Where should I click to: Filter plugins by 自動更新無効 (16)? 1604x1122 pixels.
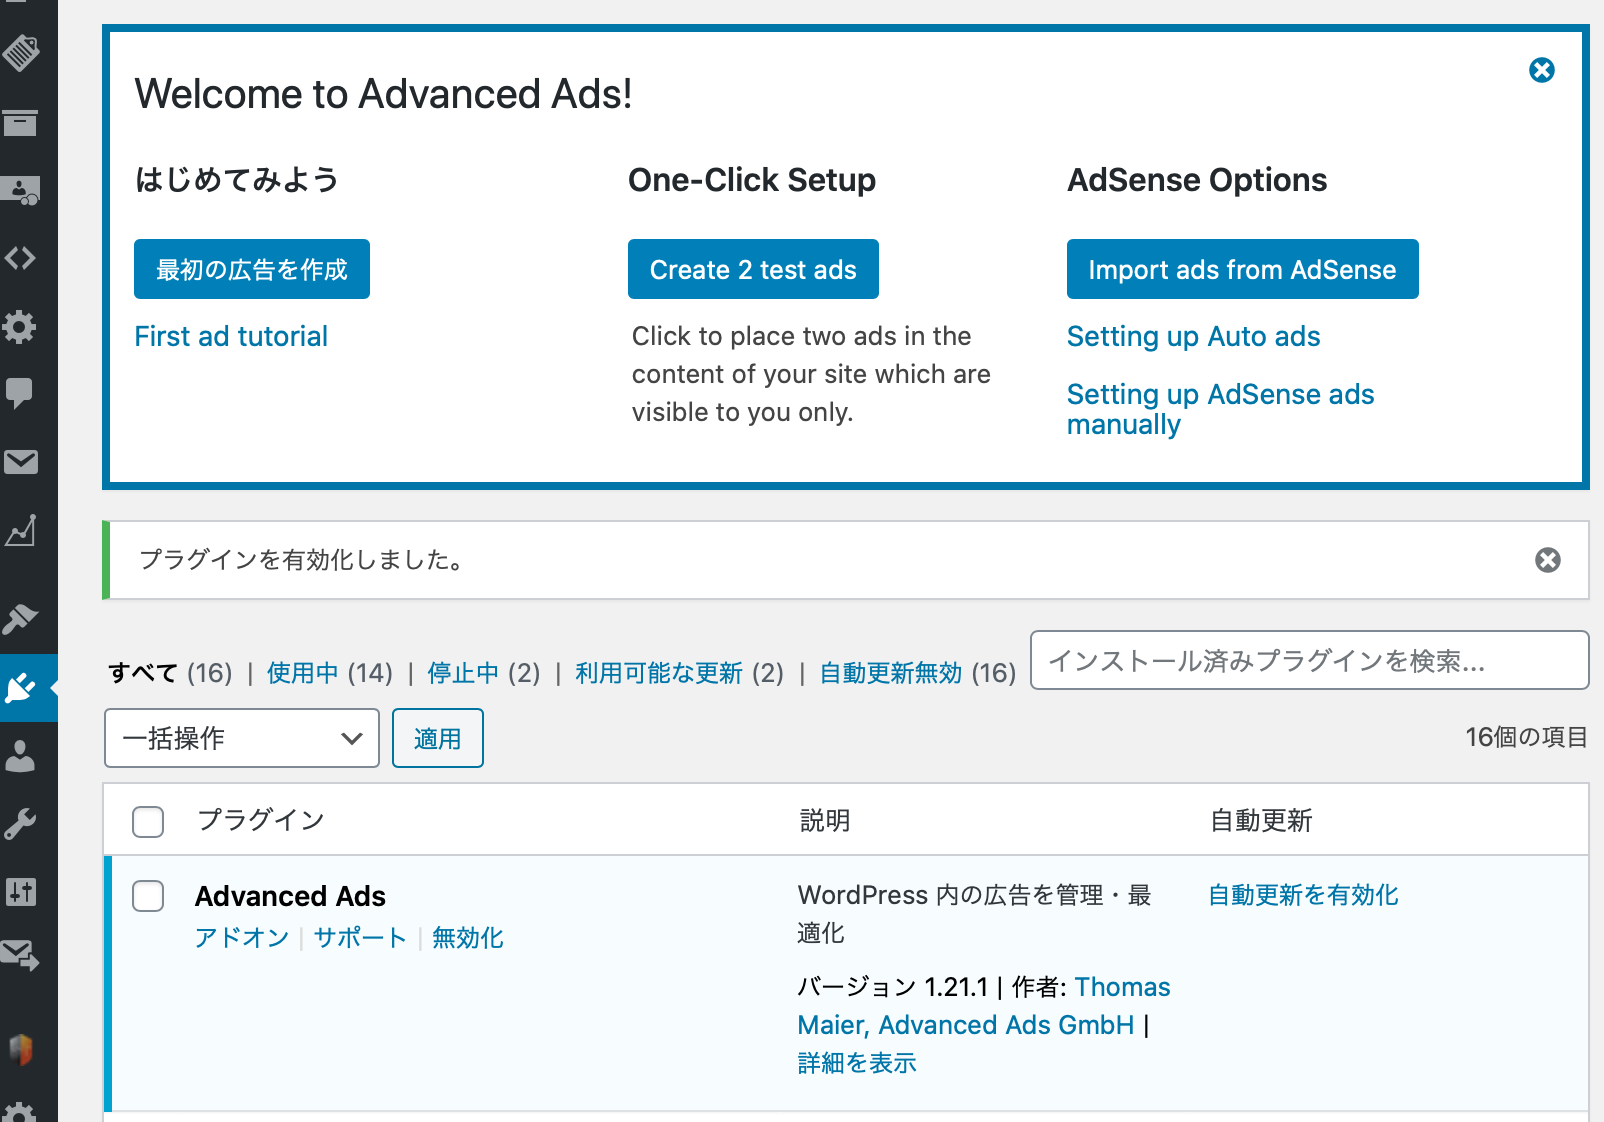click(917, 673)
